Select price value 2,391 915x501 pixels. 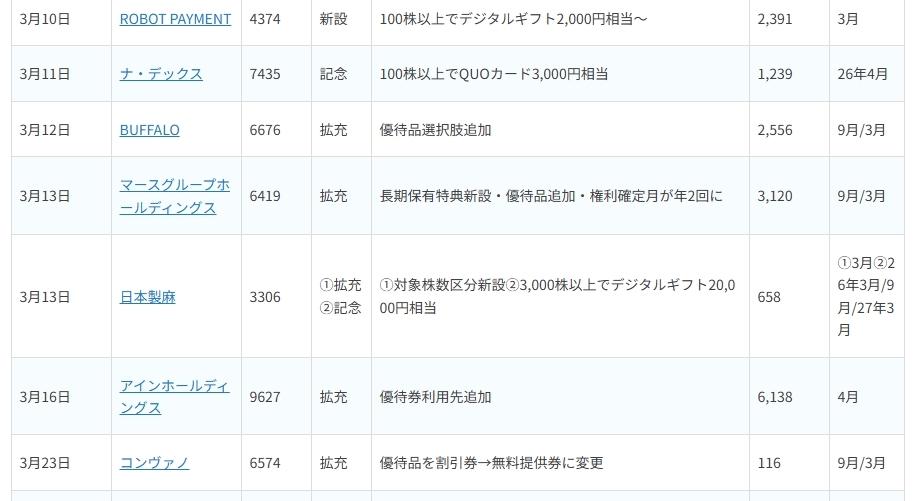tap(775, 19)
